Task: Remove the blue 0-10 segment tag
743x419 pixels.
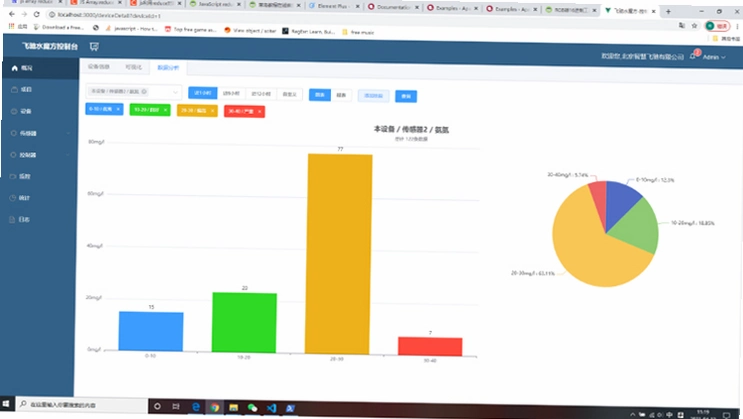Action: [118, 109]
